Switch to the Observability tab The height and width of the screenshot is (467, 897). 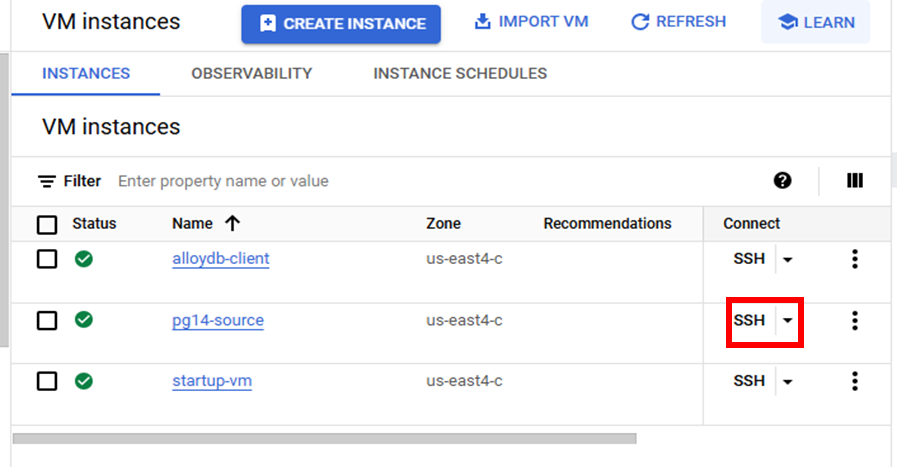point(252,73)
